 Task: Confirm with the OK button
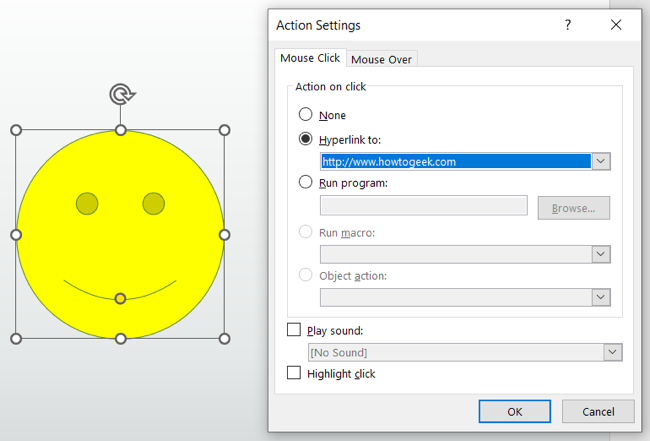(x=514, y=412)
